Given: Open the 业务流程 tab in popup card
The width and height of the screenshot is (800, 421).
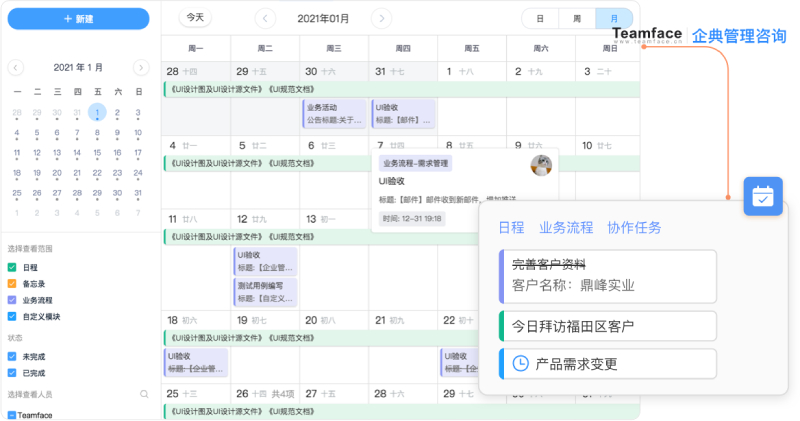Looking at the screenshot, I should 566,228.
